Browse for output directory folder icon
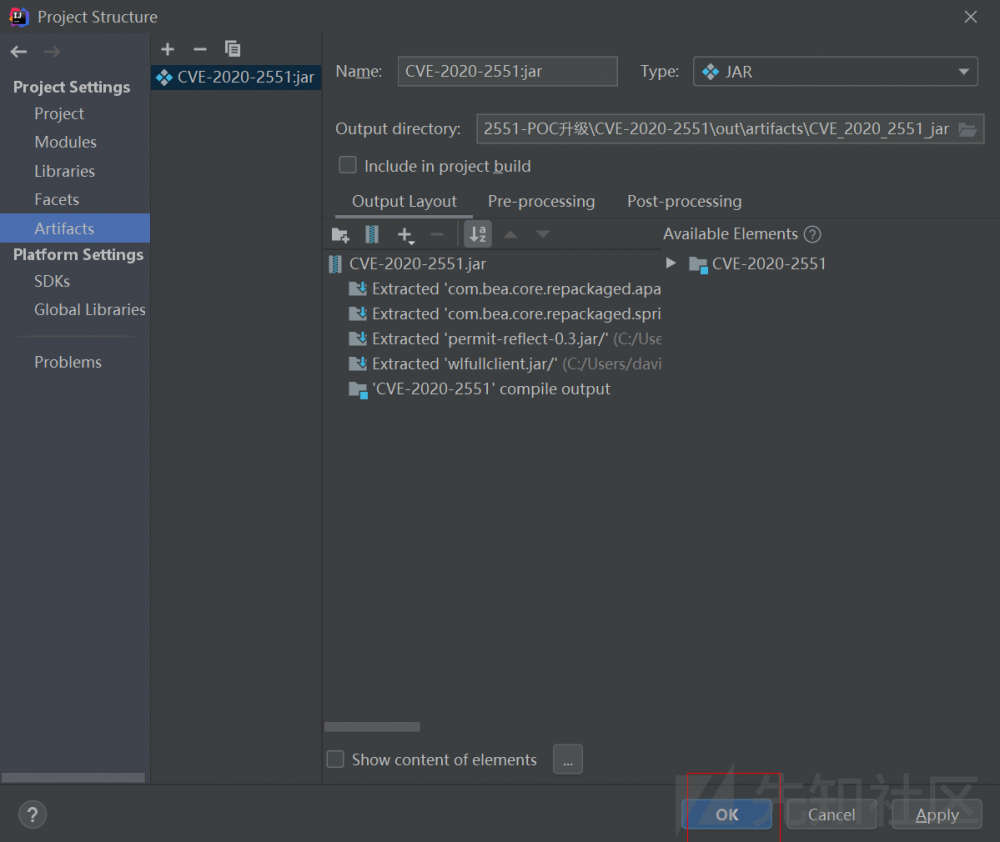1000x842 pixels. click(967, 129)
